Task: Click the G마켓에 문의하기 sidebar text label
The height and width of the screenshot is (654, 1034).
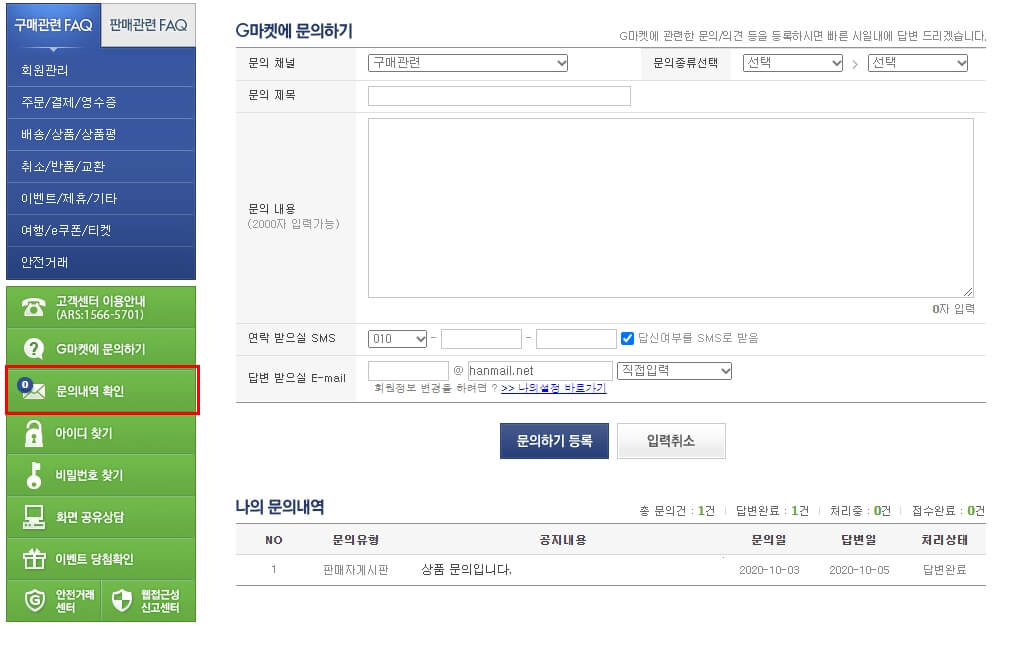Action: coord(100,349)
